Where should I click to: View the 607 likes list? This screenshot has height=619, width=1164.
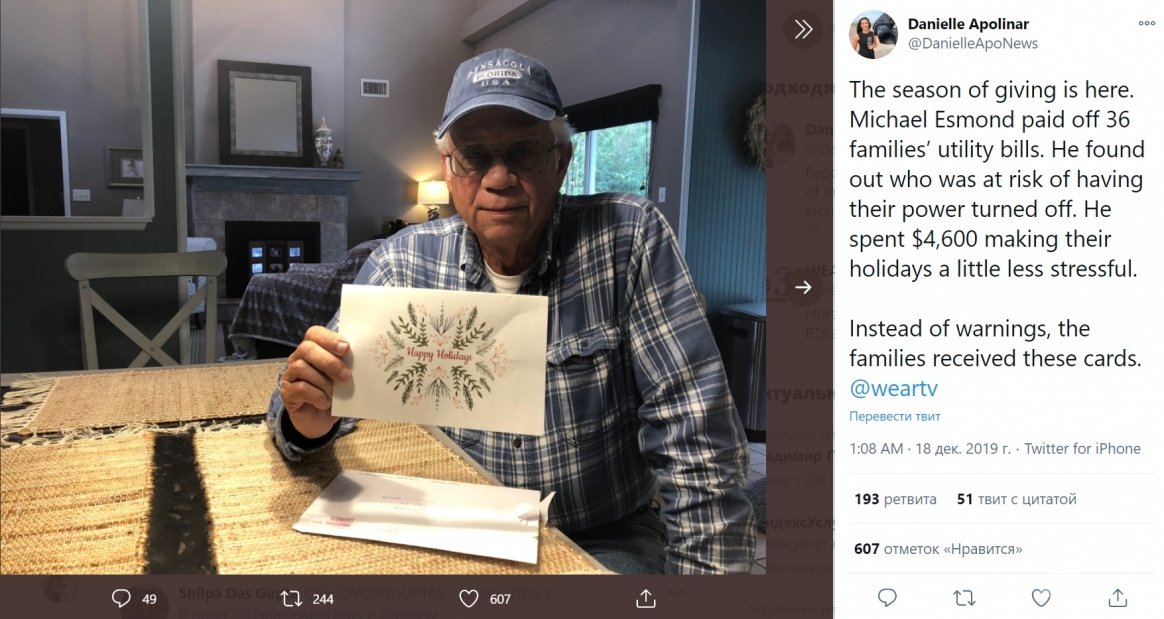coord(937,549)
